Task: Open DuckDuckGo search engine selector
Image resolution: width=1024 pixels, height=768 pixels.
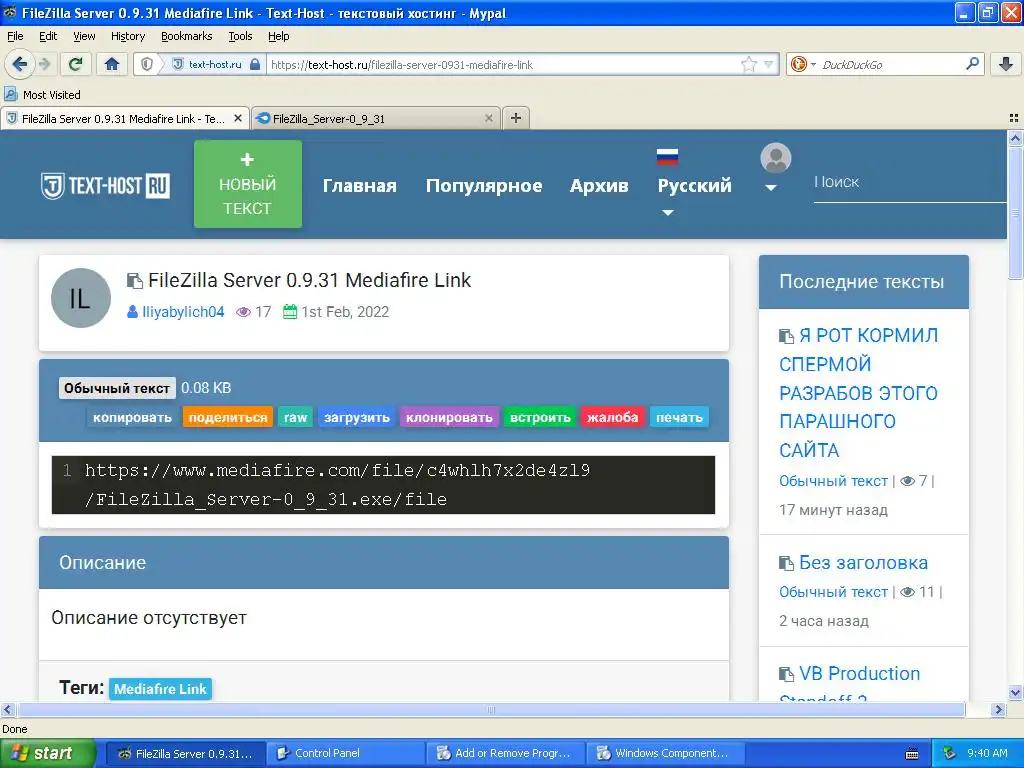Action: [x=803, y=64]
